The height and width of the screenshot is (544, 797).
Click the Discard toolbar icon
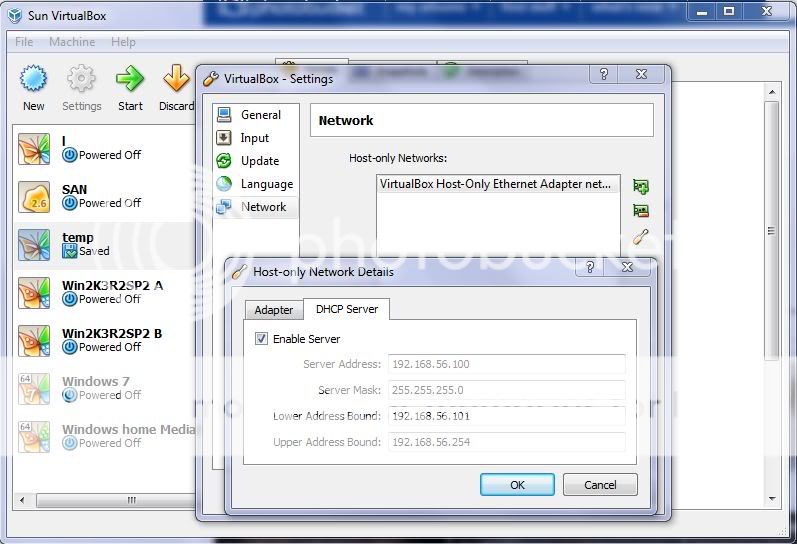[176, 80]
